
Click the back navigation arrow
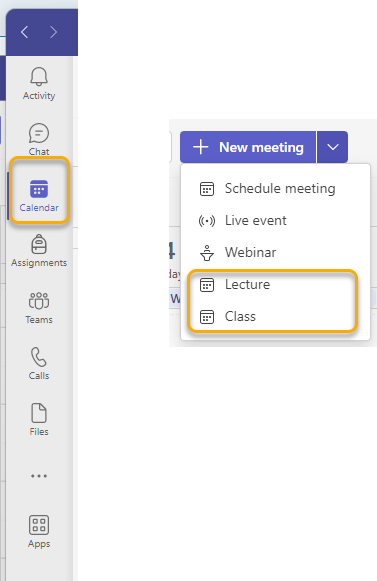pyautogui.click(x=24, y=32)
